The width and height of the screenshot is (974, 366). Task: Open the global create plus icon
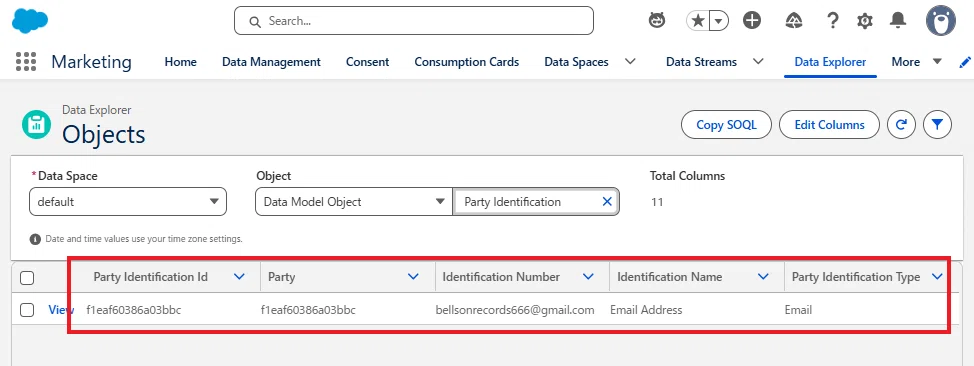click(752, 21)
